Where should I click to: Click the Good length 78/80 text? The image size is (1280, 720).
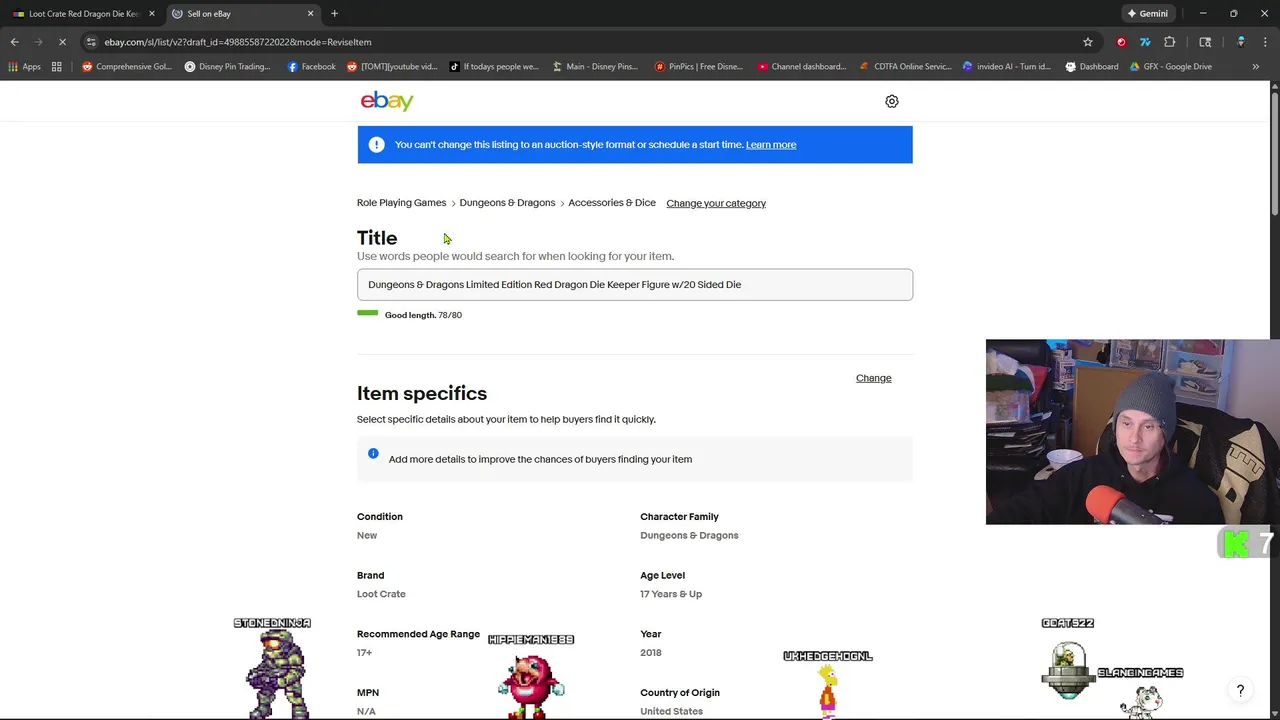(423, 315)
